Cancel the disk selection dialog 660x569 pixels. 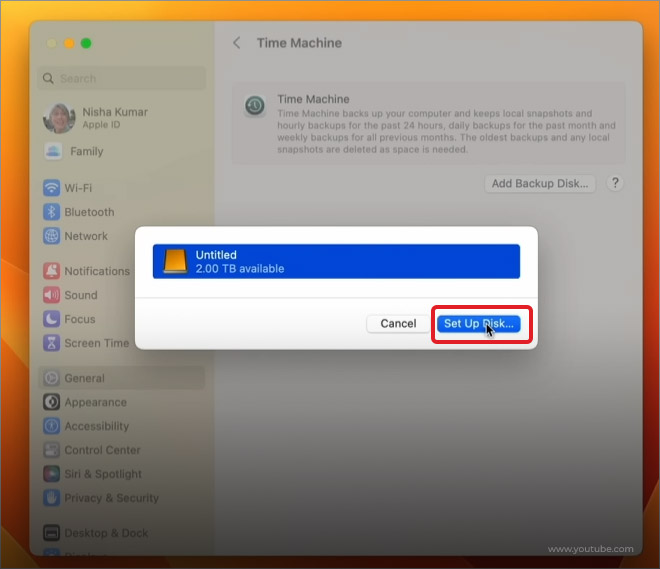(398, 324)
